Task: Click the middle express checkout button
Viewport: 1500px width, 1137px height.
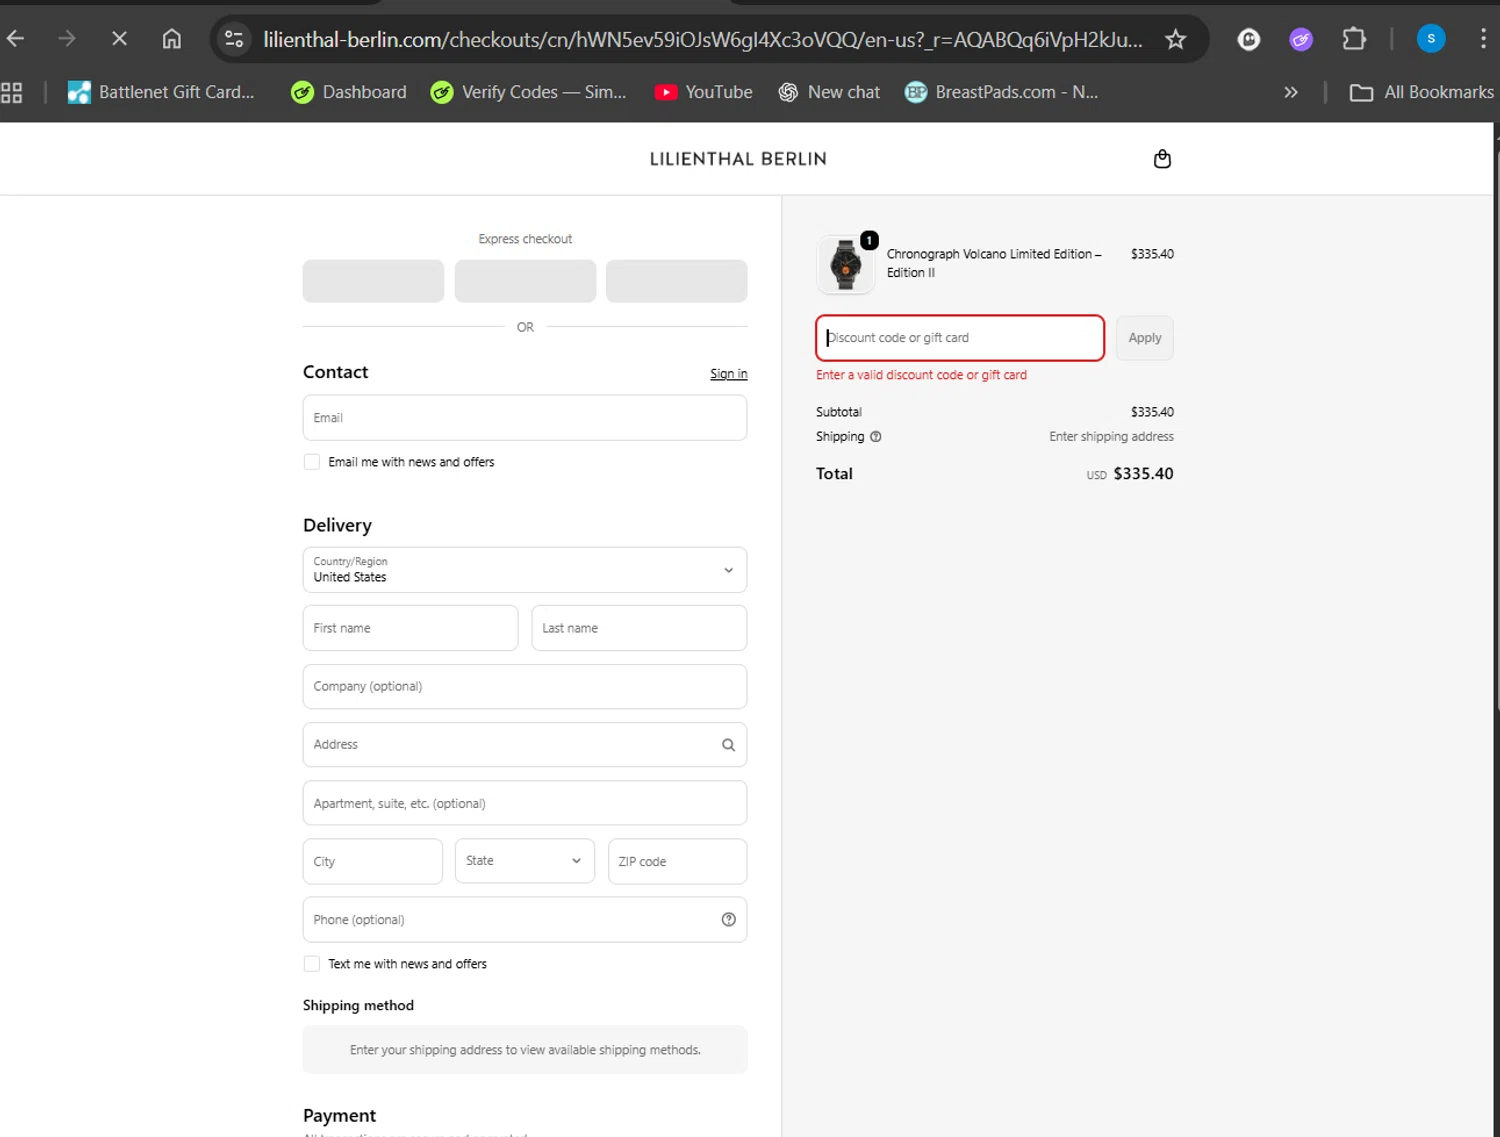Action: tap(525, 281)
